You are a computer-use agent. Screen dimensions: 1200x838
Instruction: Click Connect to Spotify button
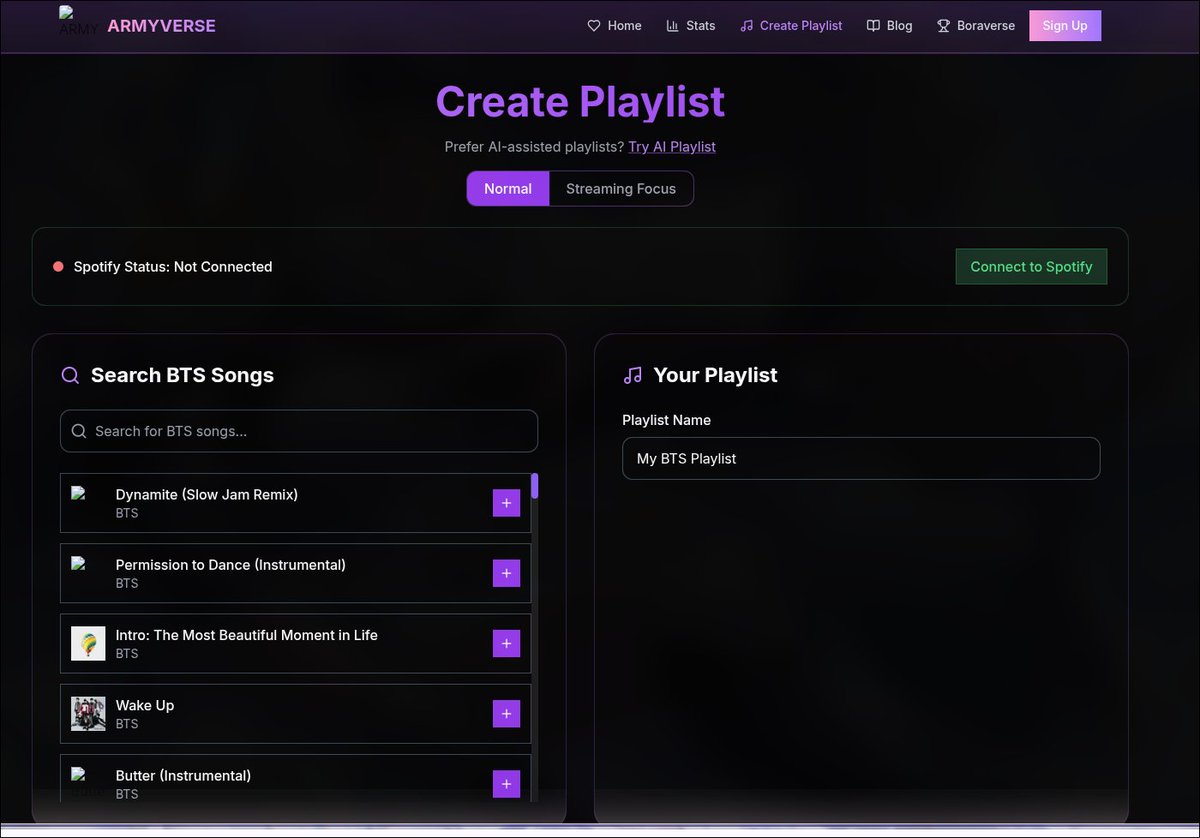coord(1031,267)
